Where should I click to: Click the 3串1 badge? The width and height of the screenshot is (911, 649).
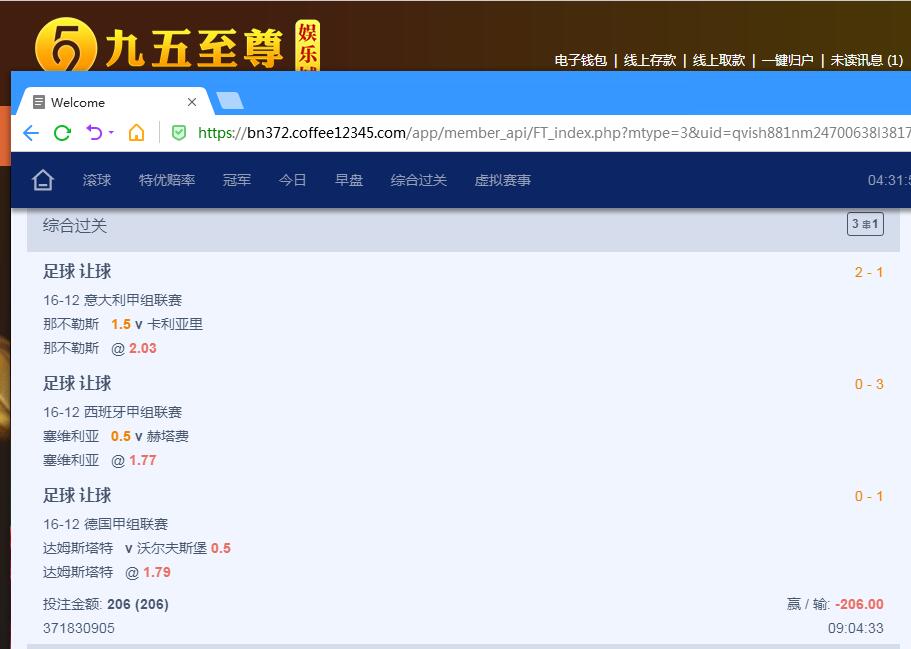coord(865,224)
